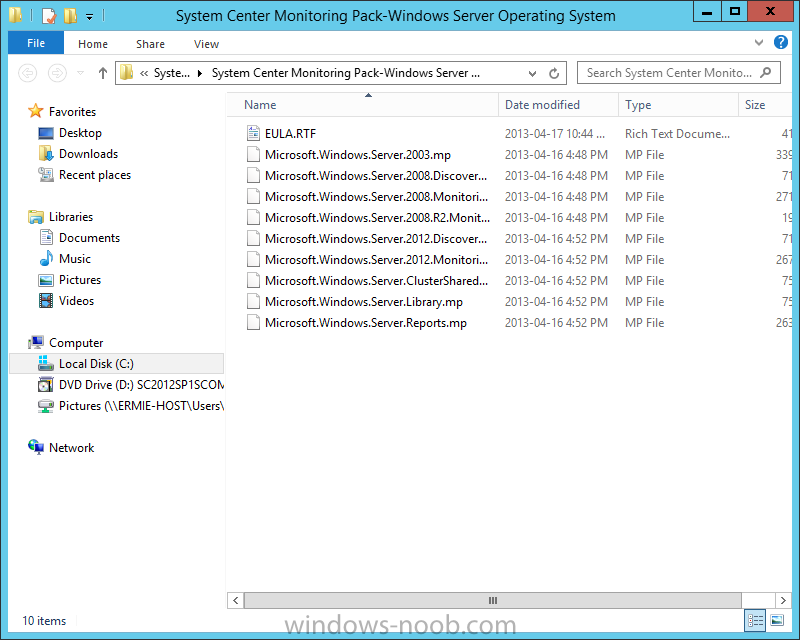Open the address bar history dropdown

pyautogui.click(x=532, y=73)
